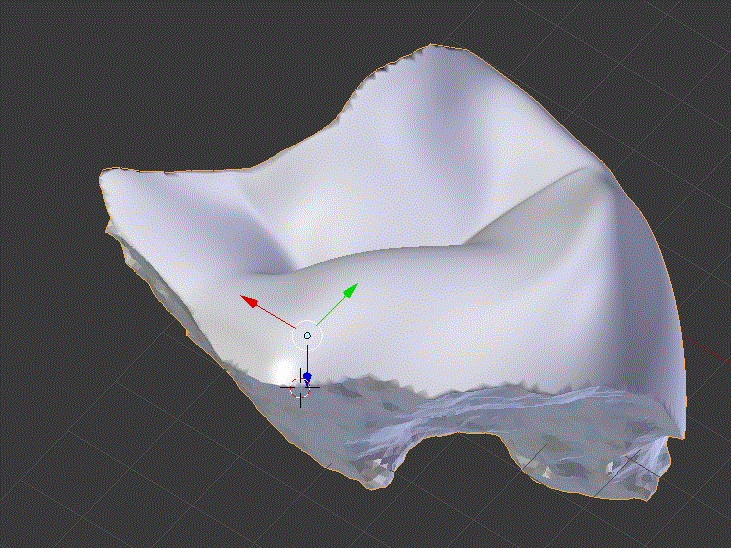Click the green Y-axis line shaft
731x548 pixels.
pos(330,312)
